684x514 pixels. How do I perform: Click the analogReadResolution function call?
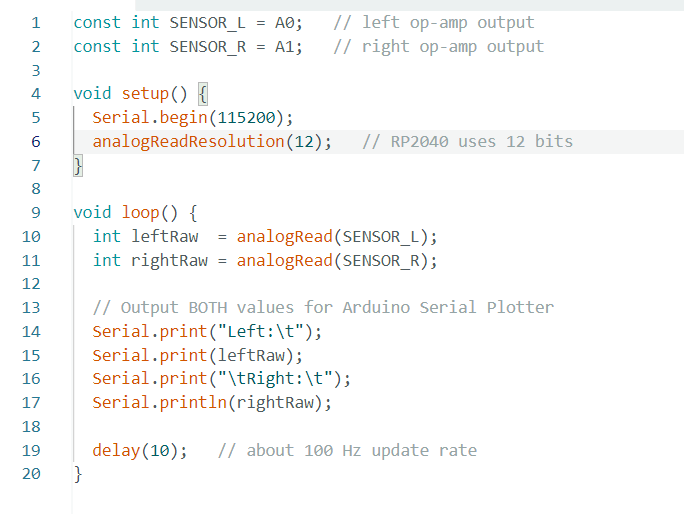point(188,141)
